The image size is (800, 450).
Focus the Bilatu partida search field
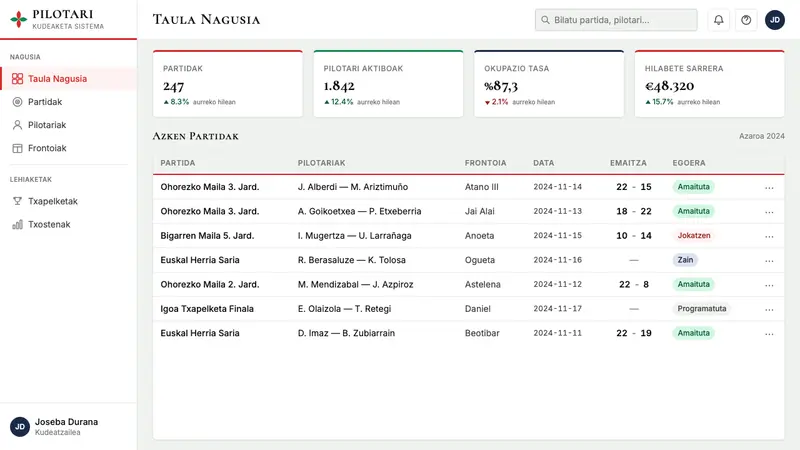(616, 20)
